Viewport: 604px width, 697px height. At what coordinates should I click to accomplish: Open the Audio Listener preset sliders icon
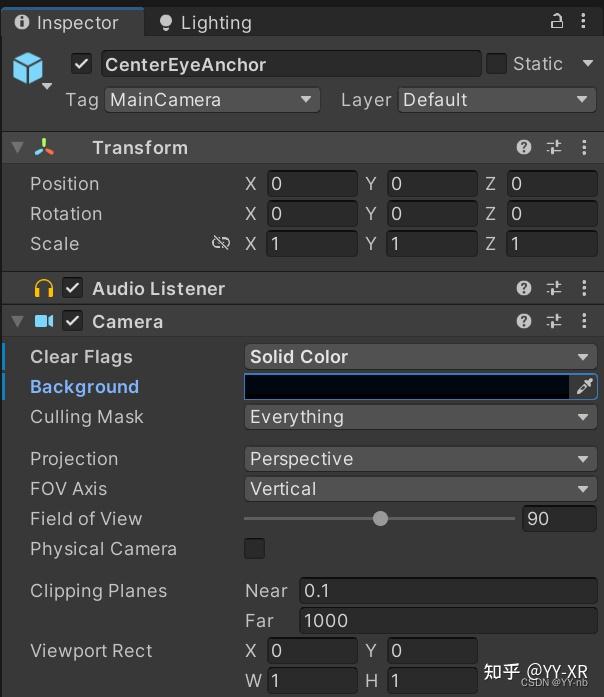click(x=554, y=288)
